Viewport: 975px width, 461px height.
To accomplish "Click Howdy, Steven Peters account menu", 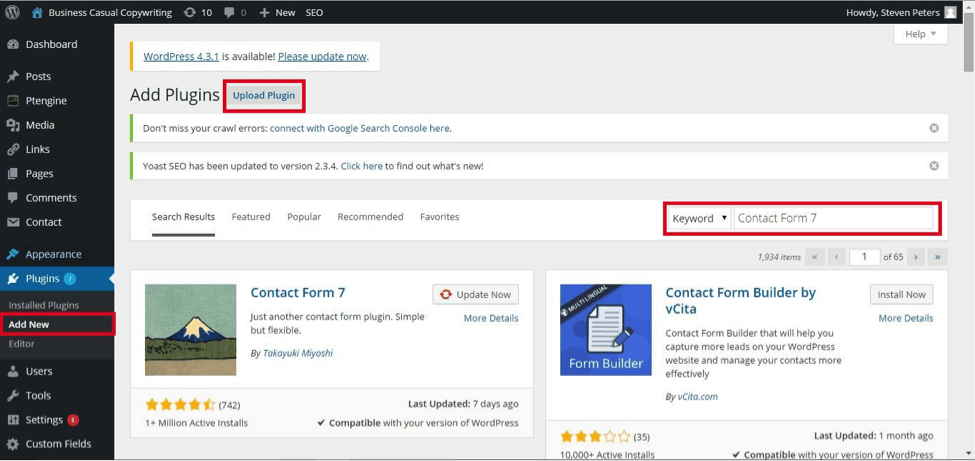I will [x=901, y=12].
